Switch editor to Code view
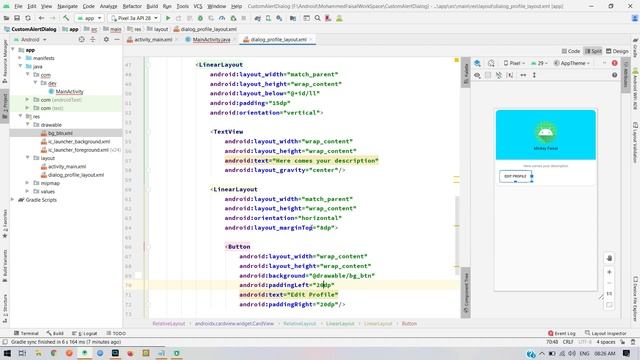This screenshot has width=640, height=360. point(571,51)
